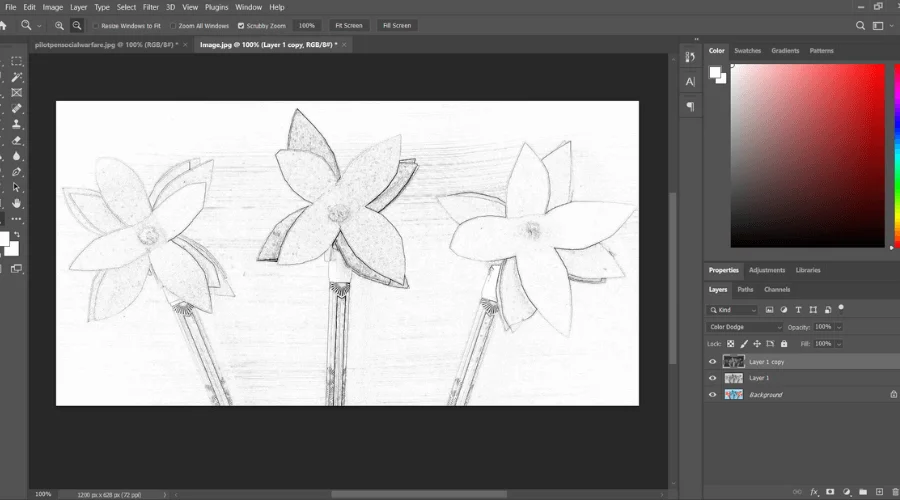
Task: Enable Zoom All Windows checkbox
Action: click(173, 26)
